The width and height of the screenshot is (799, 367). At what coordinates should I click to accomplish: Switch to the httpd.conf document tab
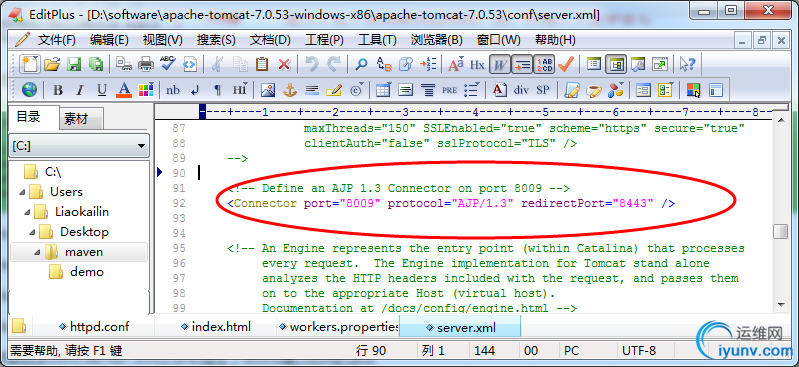[x=94, y=327]
